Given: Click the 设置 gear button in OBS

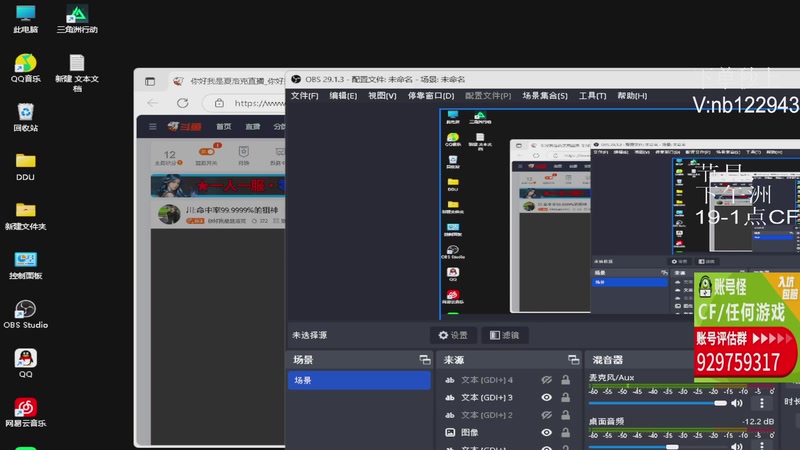Looking at the screenshot, I should click(x=453, y=335).
